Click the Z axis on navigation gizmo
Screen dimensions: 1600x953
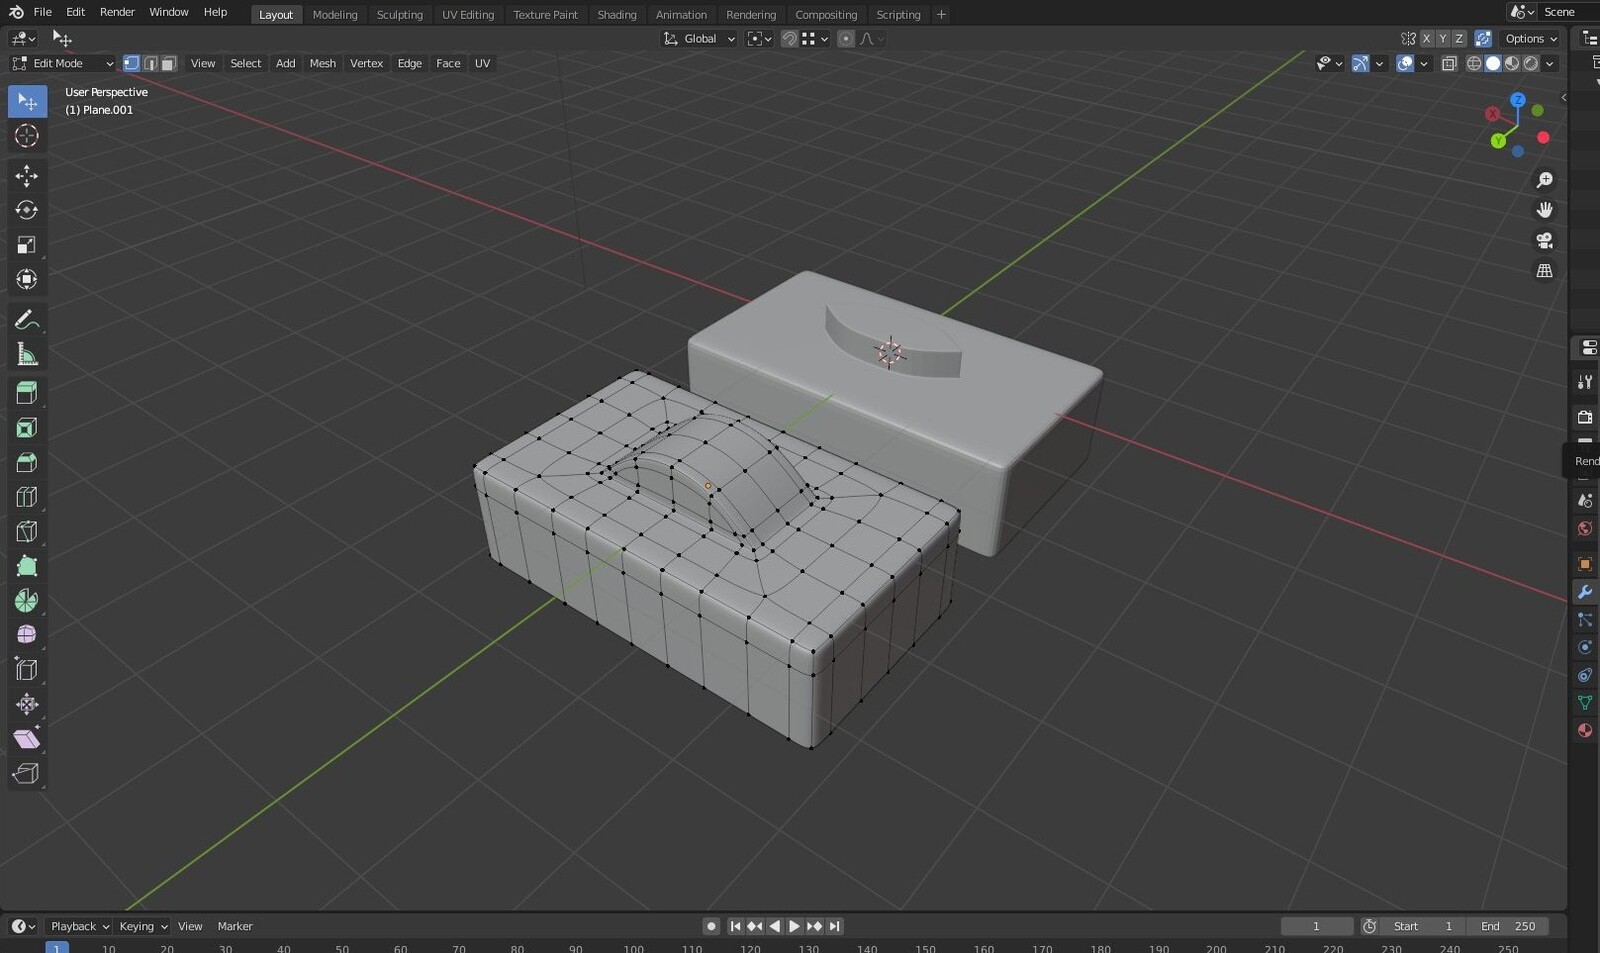tap(1518, 100)
